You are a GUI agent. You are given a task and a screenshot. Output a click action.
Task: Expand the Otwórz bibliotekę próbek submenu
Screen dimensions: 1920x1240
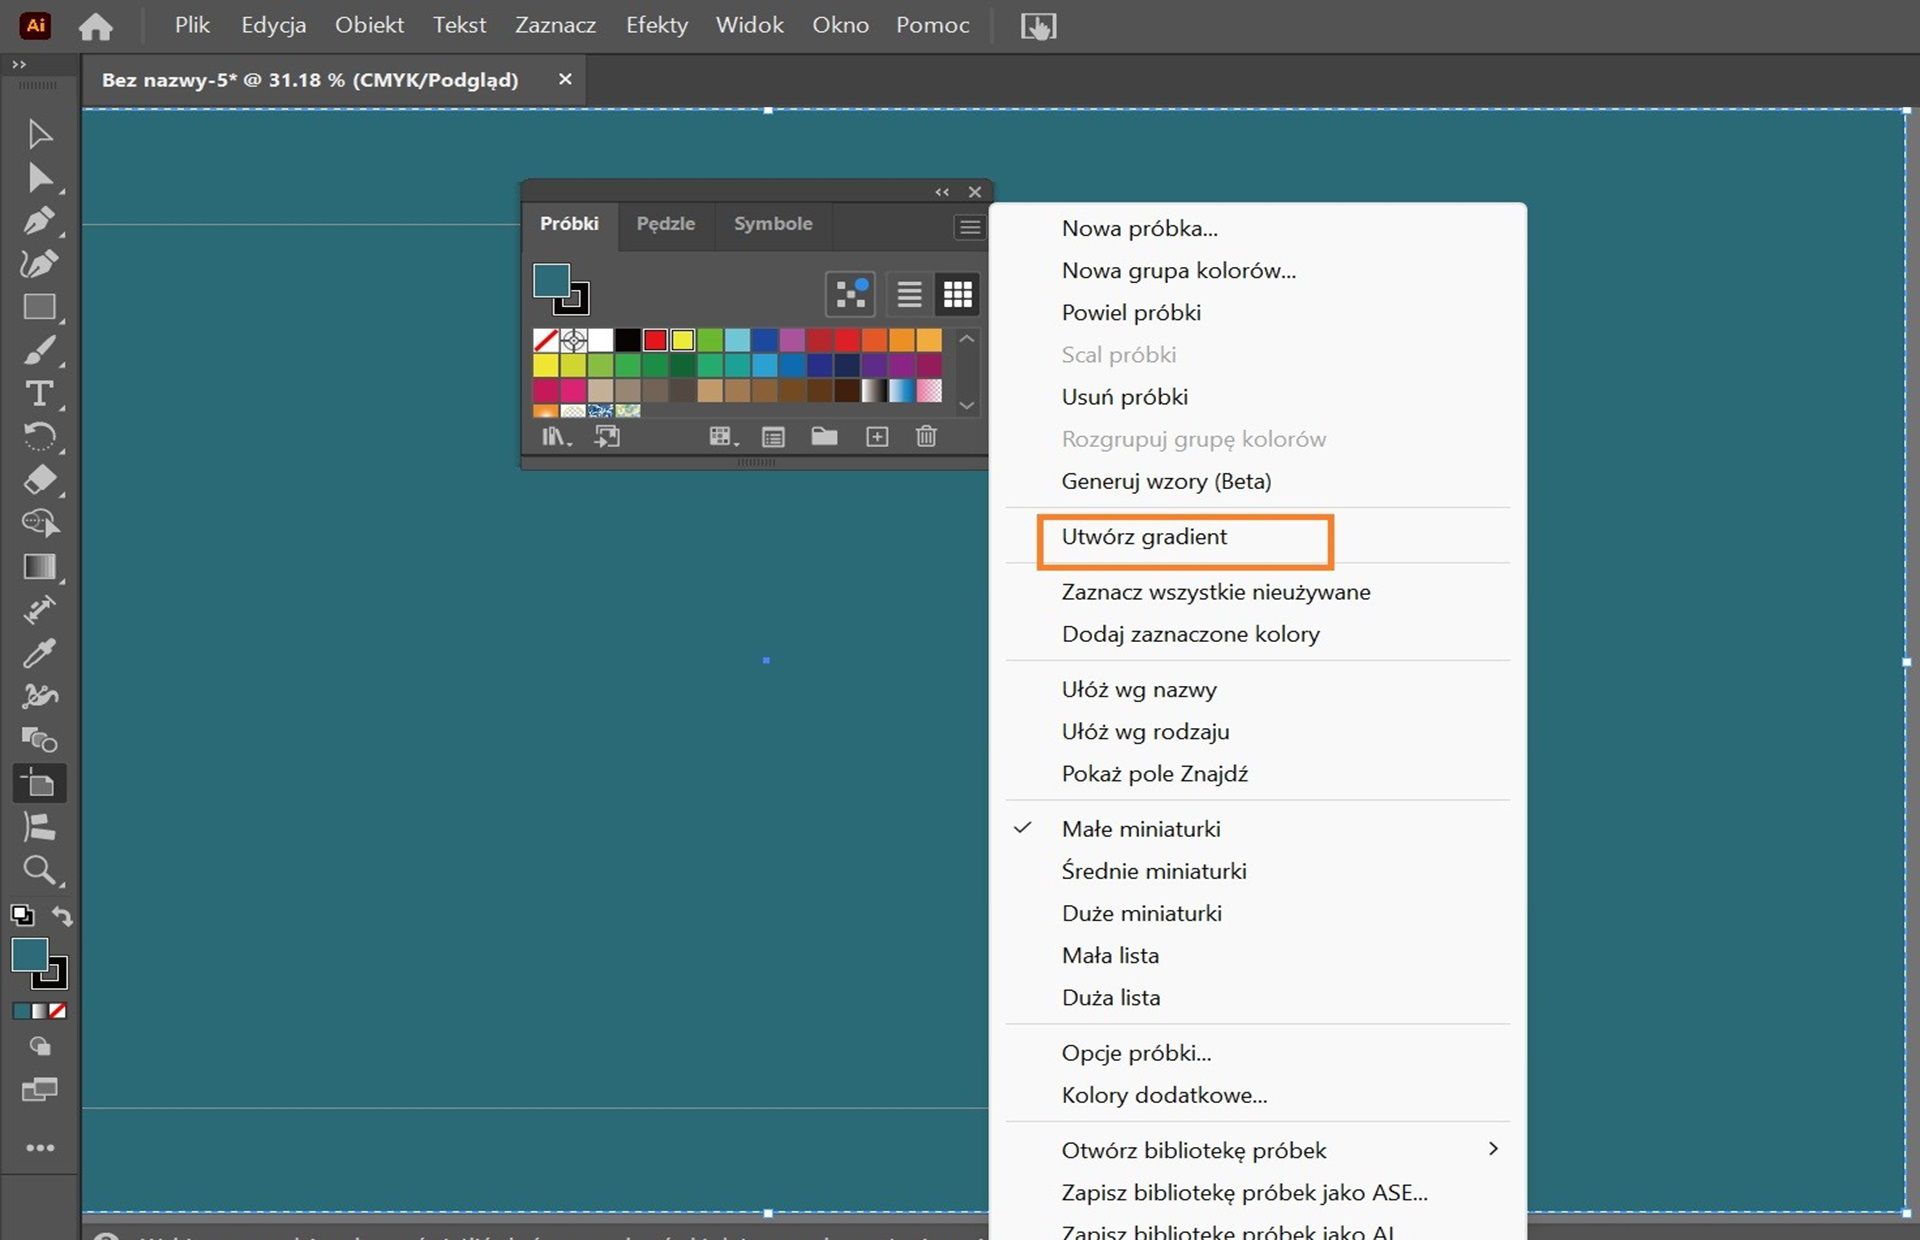pyautogui.click(x=1193, y=1149)
